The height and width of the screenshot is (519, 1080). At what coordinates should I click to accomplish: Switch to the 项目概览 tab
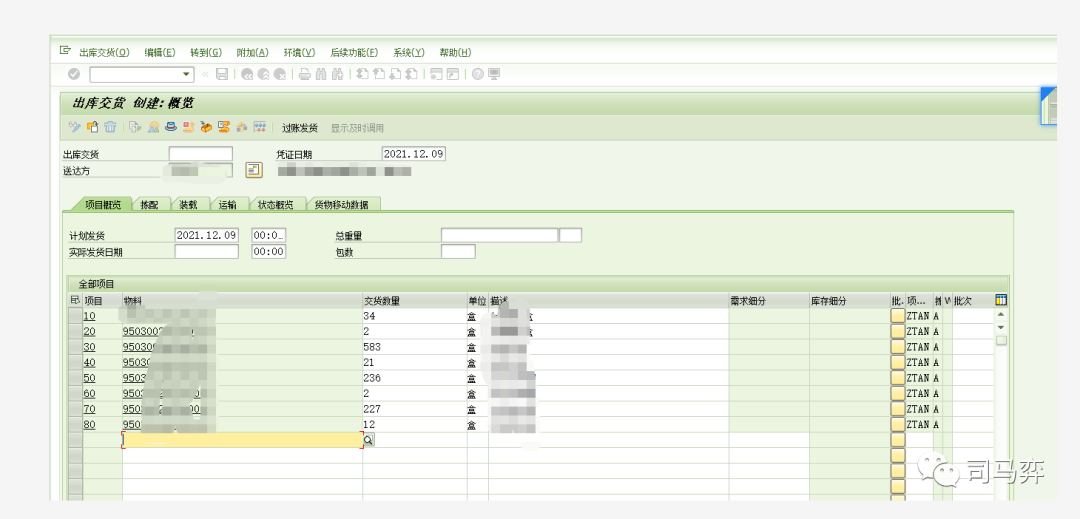click(101, 204)
